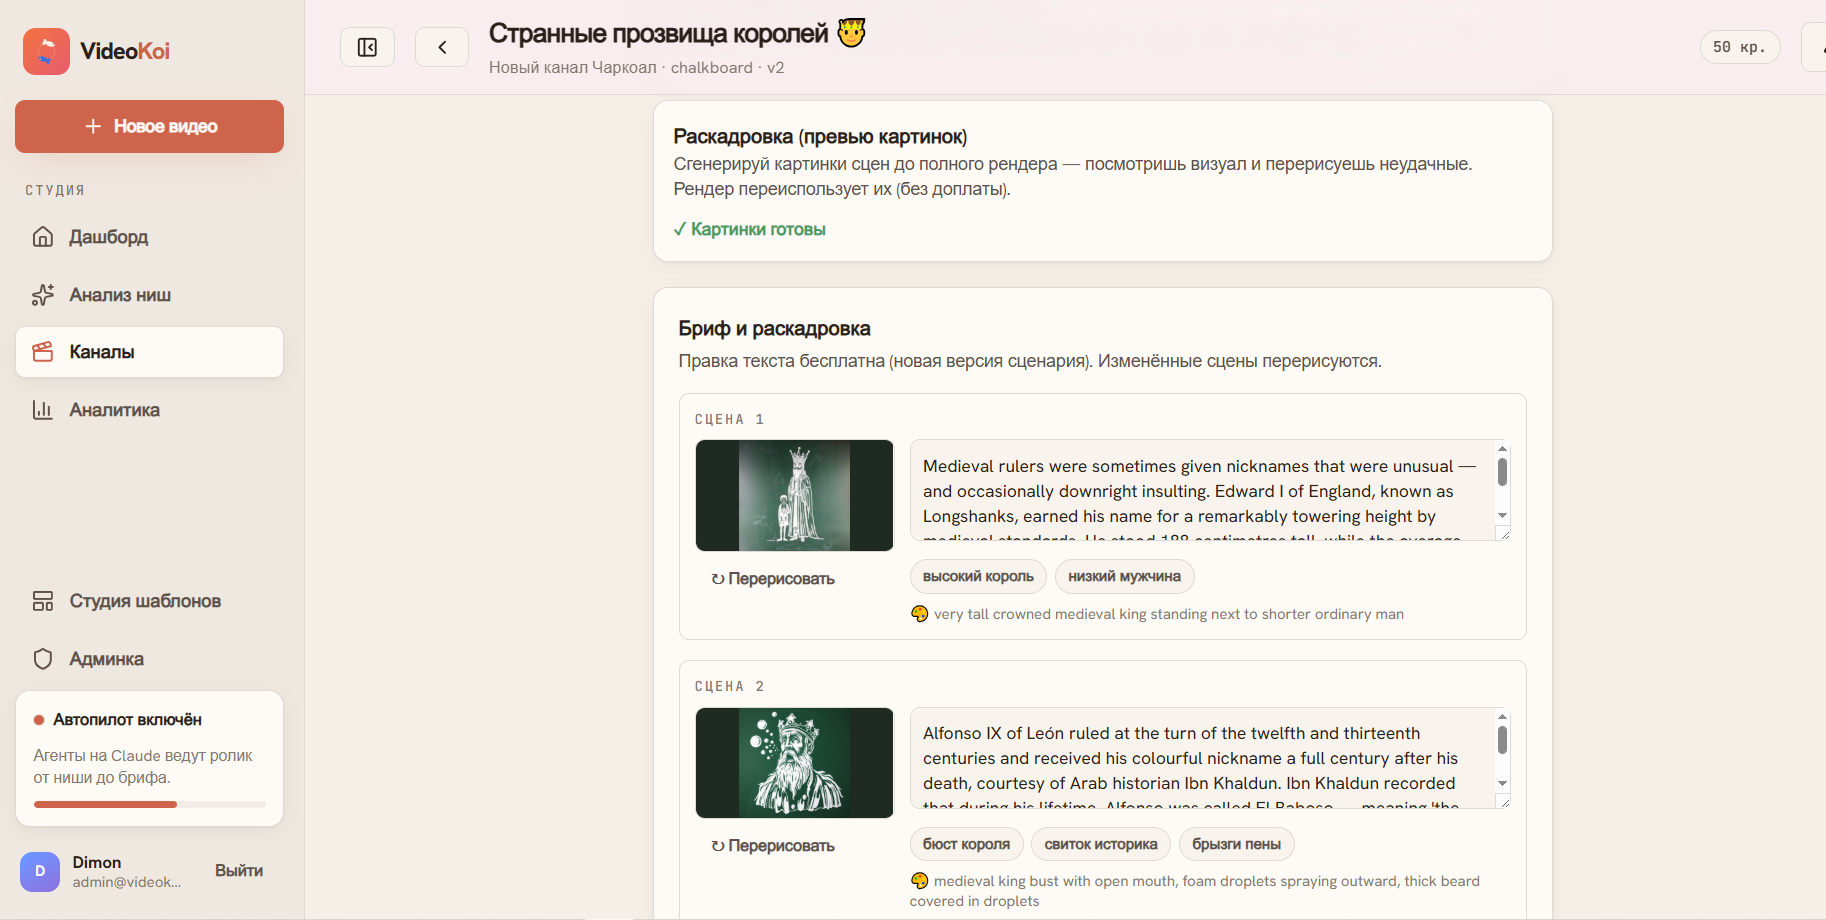
Task: Click Перерисовать under Scene 1
Action: (773, 579)
